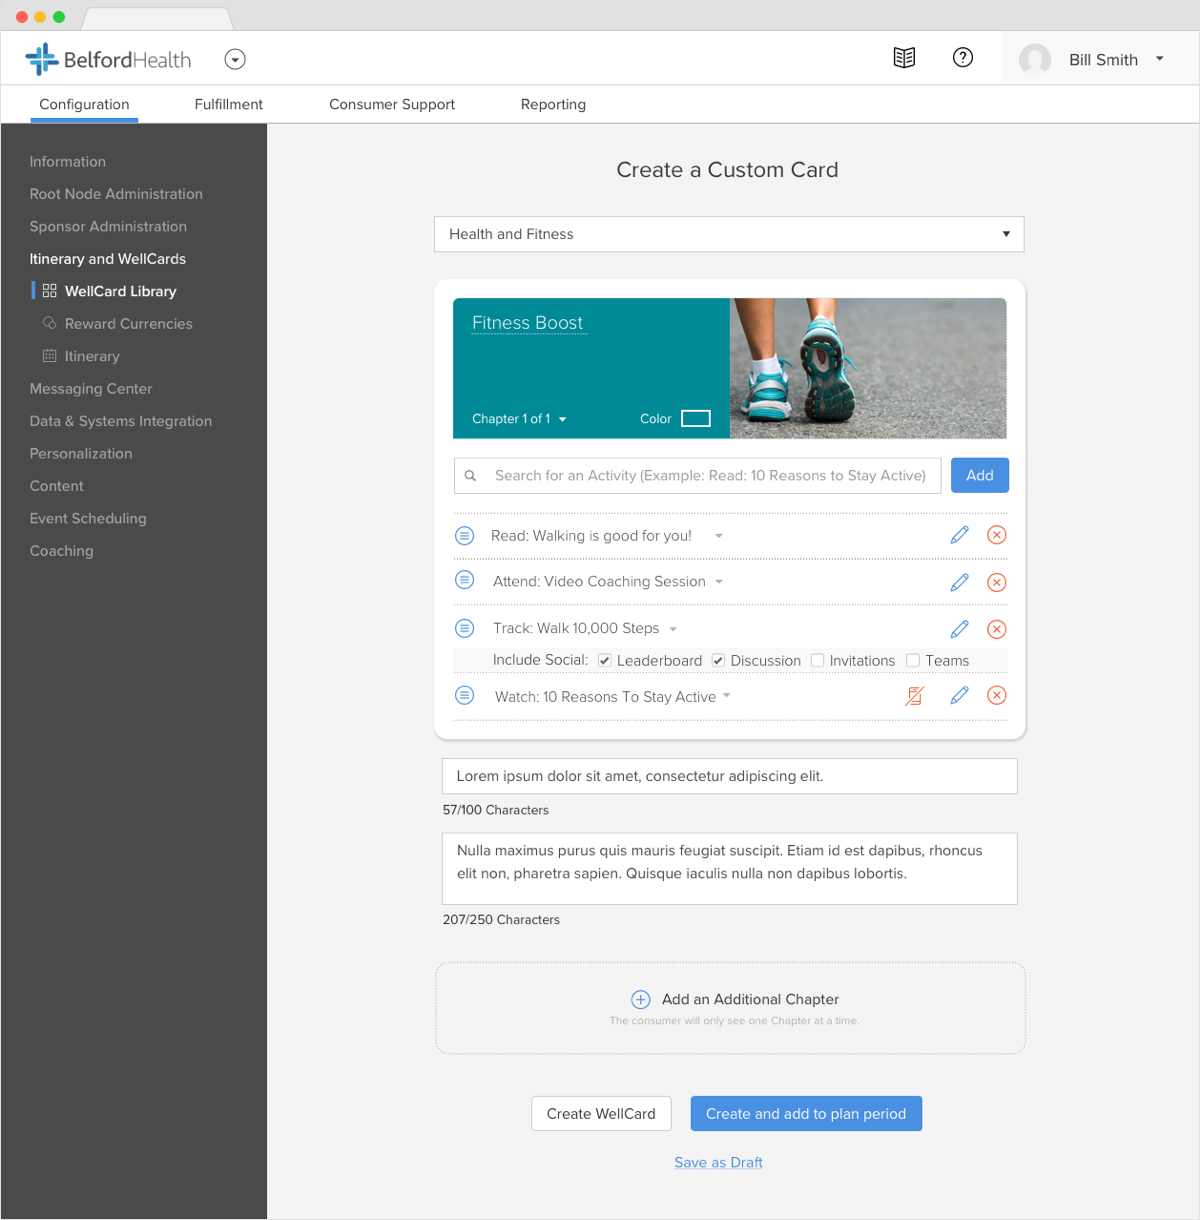Screen dimensions: 1200x1220
Task: Open Sponsor Administration in sidebar
Action: click(x=108, y=226)
